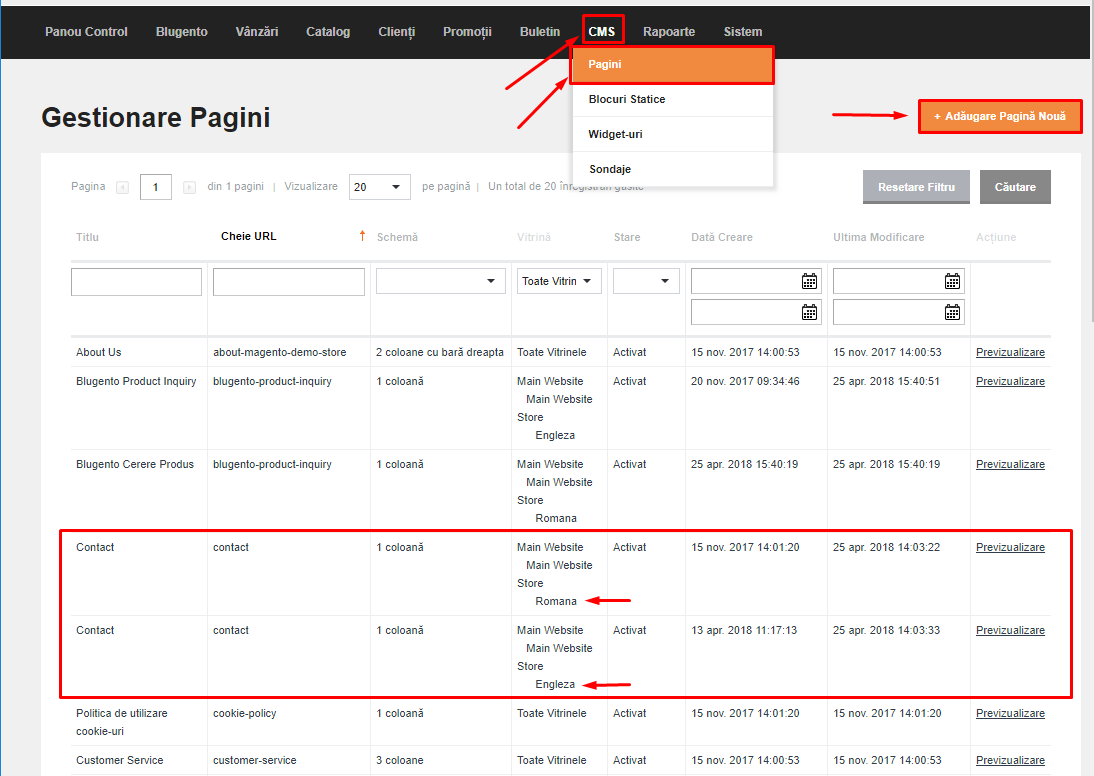Select the about-magento-demo-store URL key cell
1094x776 pixels.
(280, 352)
